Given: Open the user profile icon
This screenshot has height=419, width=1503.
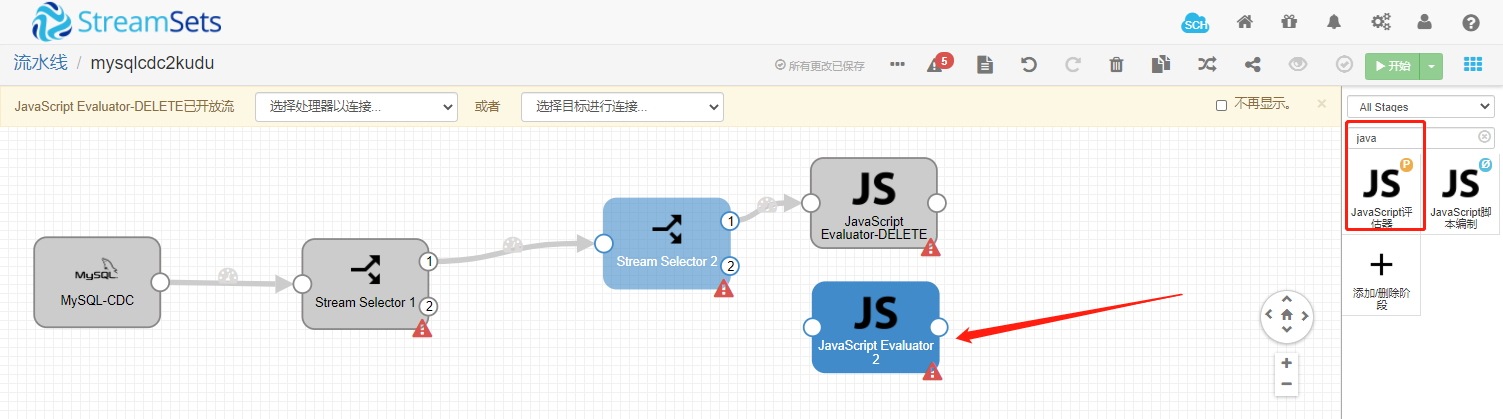Looking at the screenshot, I should (x=1425, y=22).
